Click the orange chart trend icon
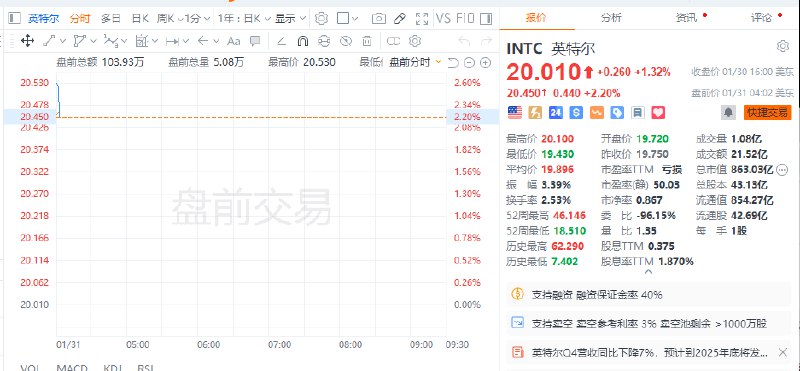800x371 pixels. pyautogui.click(x=596, y=113)
